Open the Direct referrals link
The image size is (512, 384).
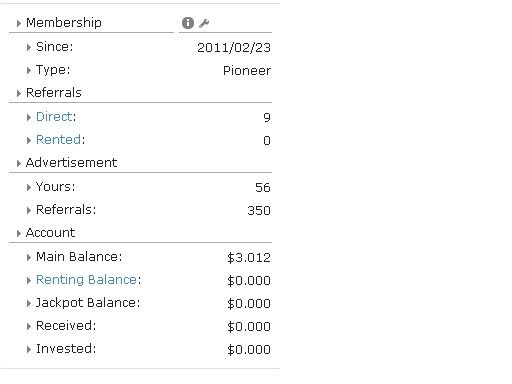click(x=54, y=117)
